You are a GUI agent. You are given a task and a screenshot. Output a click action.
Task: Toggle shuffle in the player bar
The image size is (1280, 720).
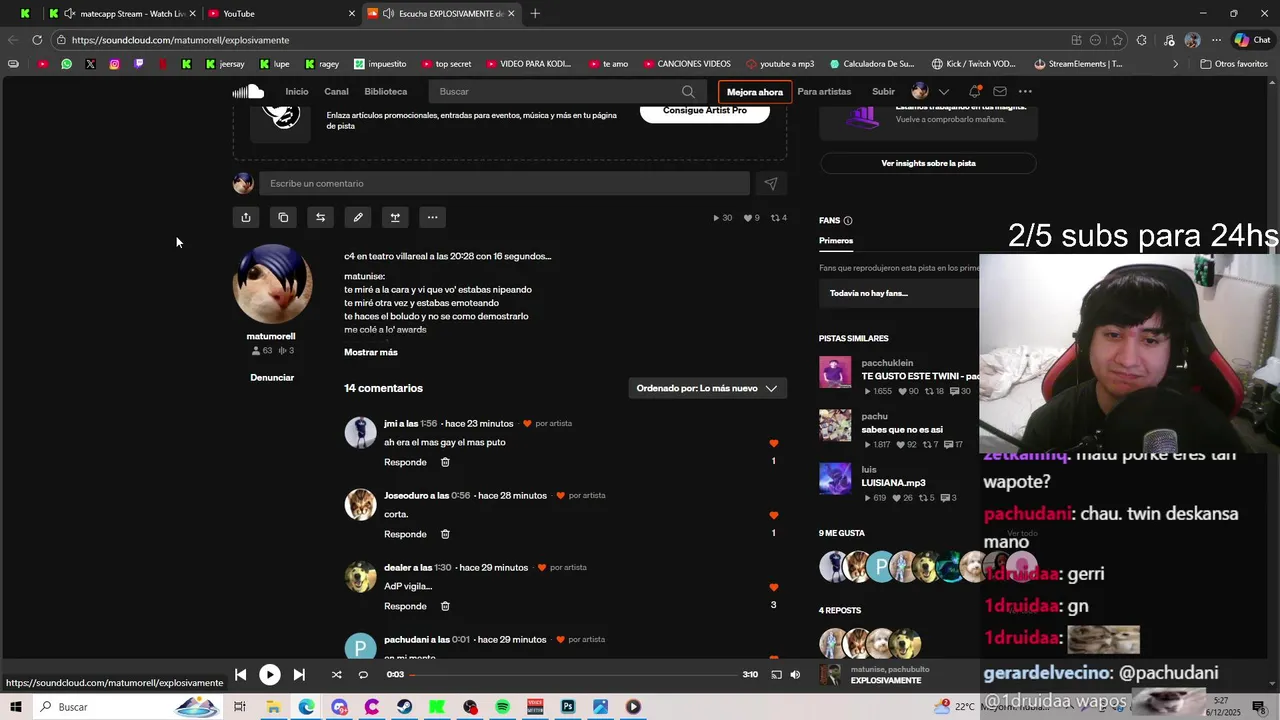point(336,675)
